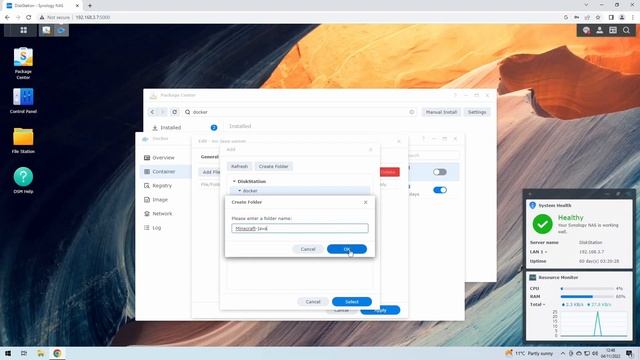The width and height of the screenshot is (640, 360).
Task: Switch to the Docker taskbar app icon
Action: tap(61, 30)
